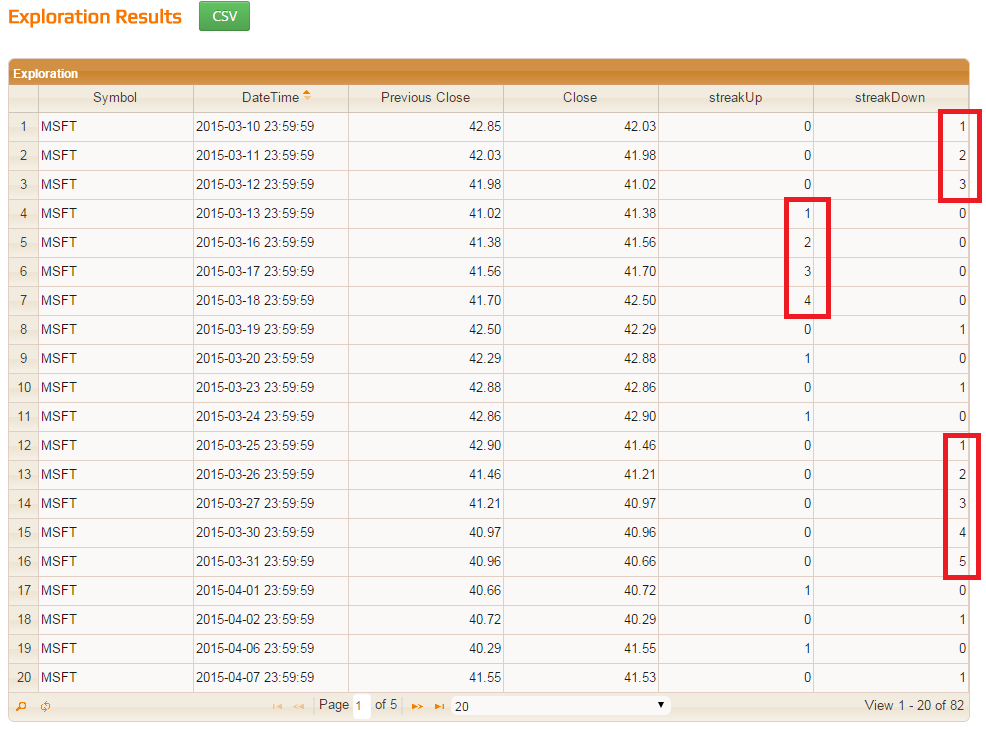The height and width of the screenshot is (729, 986).
Task: Select the 2015-03-27 23:59:59 date cell
Action: [270, 503]
